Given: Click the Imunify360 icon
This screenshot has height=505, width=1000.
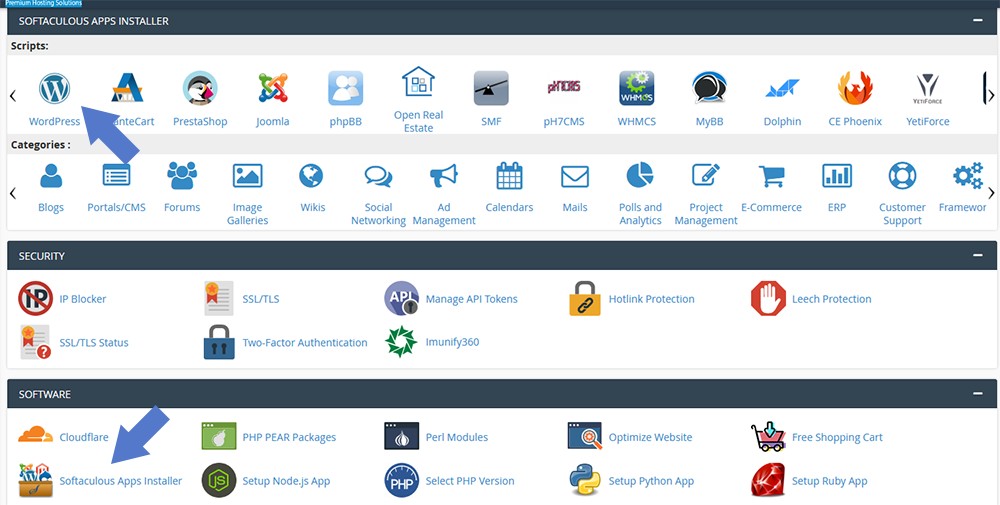Looking at the screenshot, I should 401,342.
